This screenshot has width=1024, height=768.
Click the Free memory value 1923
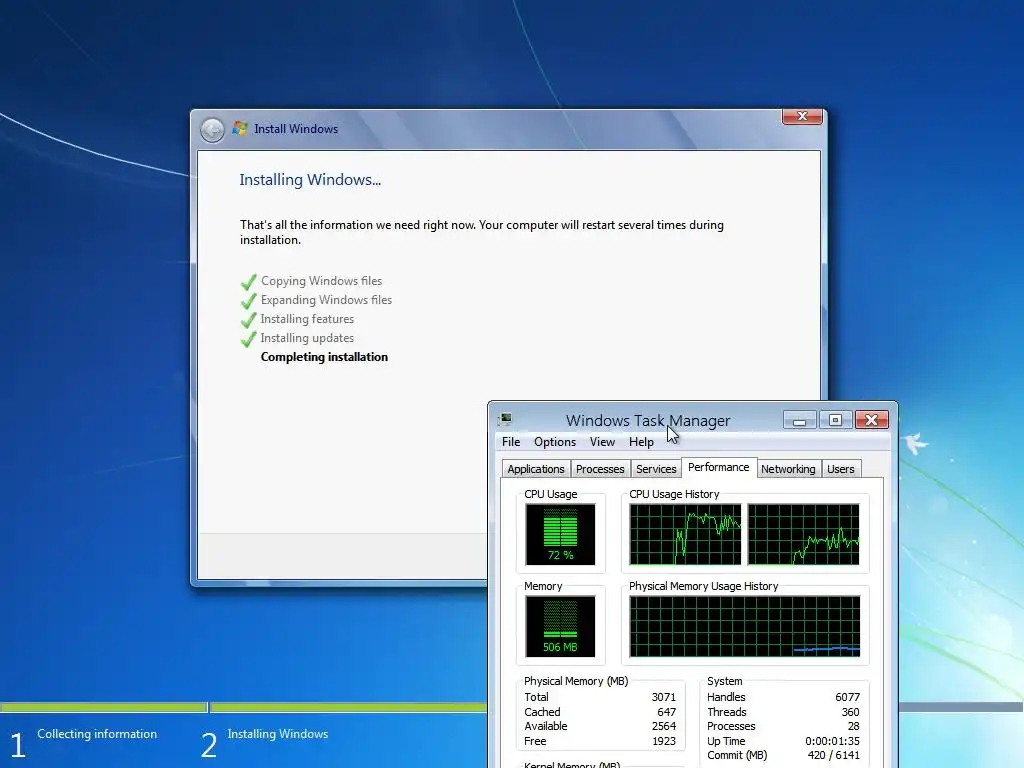(x=664, y=741)
